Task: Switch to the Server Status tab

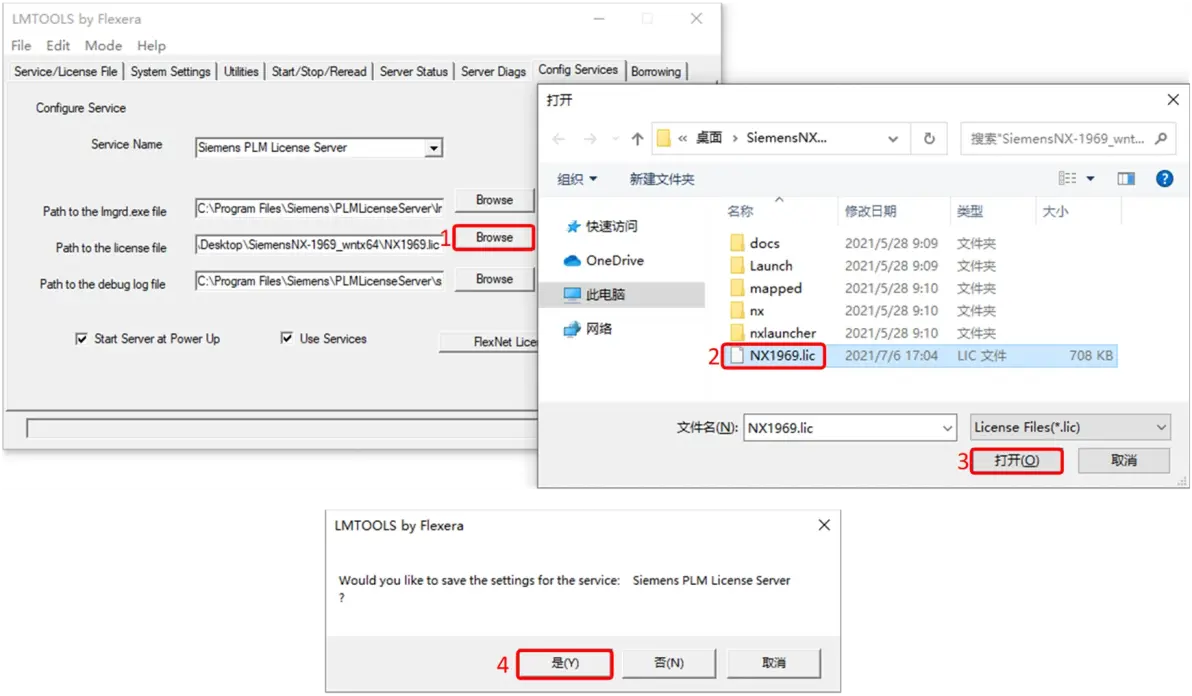Action: 414,71
